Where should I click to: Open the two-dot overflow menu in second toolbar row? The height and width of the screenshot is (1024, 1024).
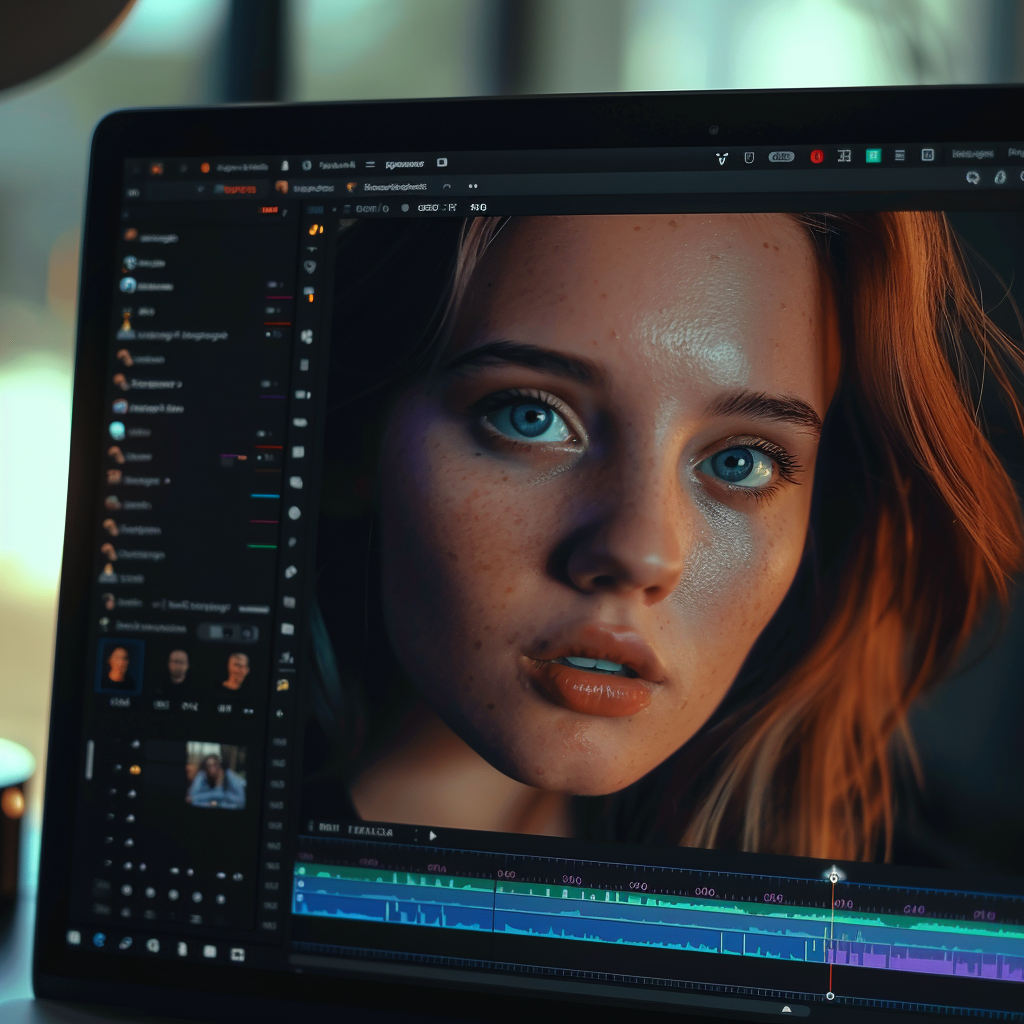coord(473,186)
